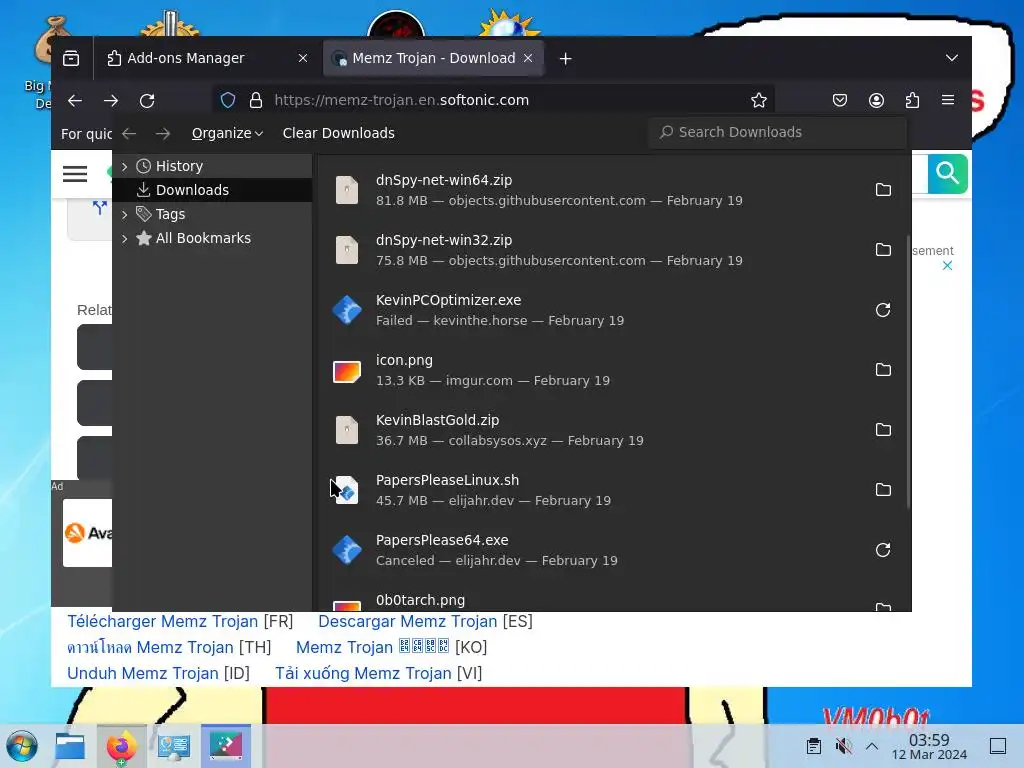Viewport: 1024px width, 768px height.
Task: Click the softonic.com address bar
Action: point(493,101)
